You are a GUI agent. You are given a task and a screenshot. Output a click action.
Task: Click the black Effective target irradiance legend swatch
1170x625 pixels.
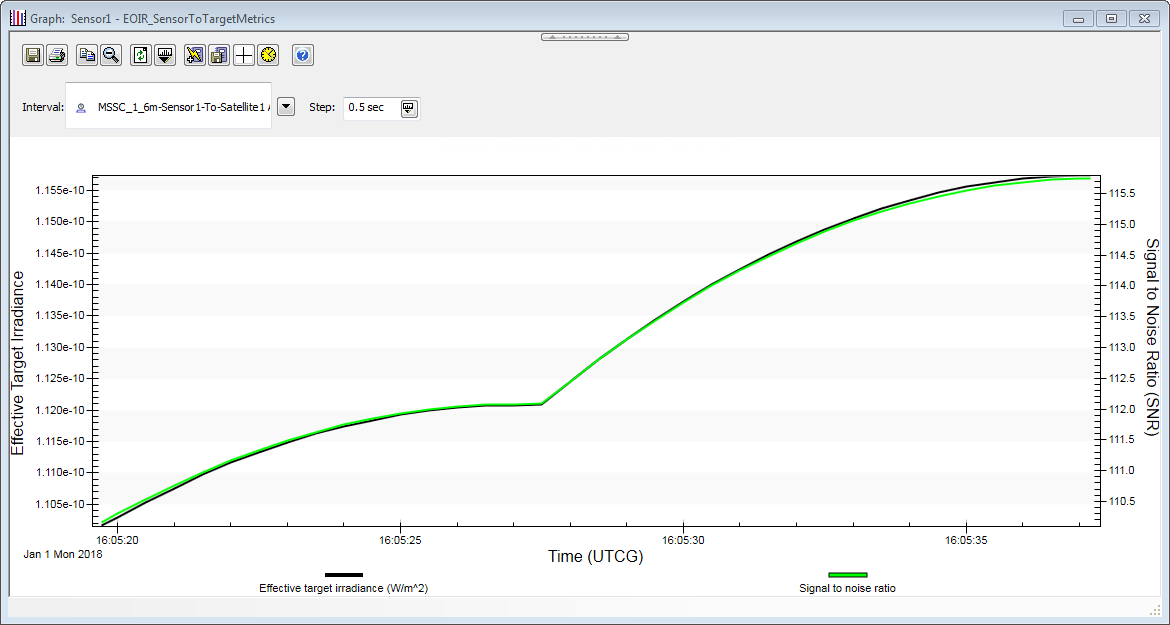[x=344, y=575]
